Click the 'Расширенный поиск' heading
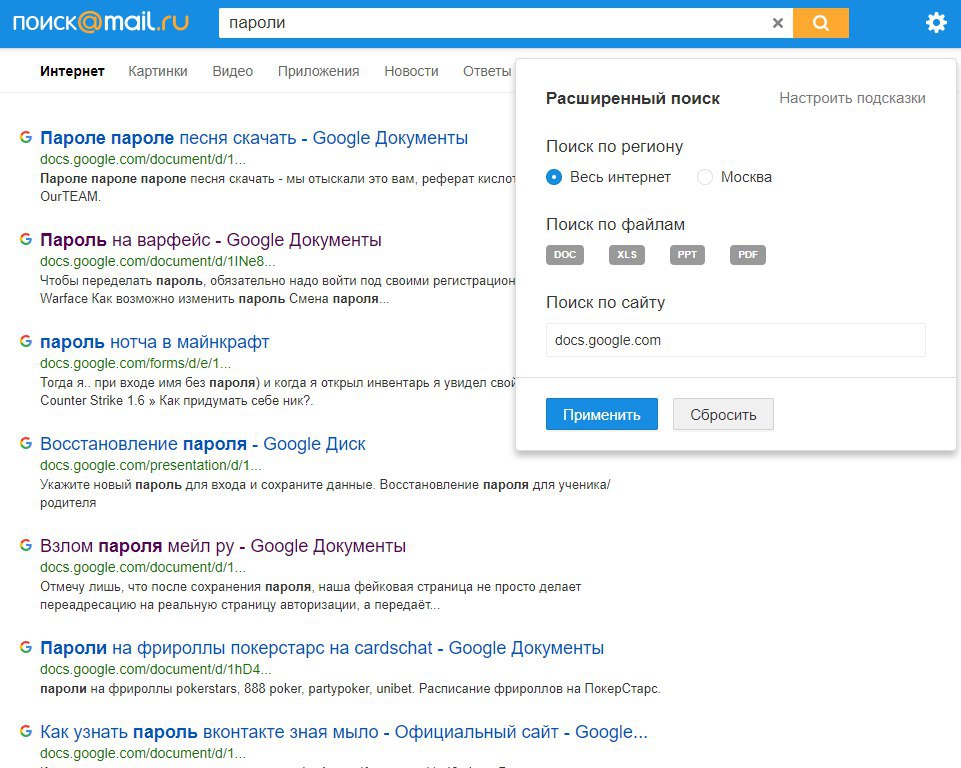The height and width of the screenshot is (768, 961). 632,99
